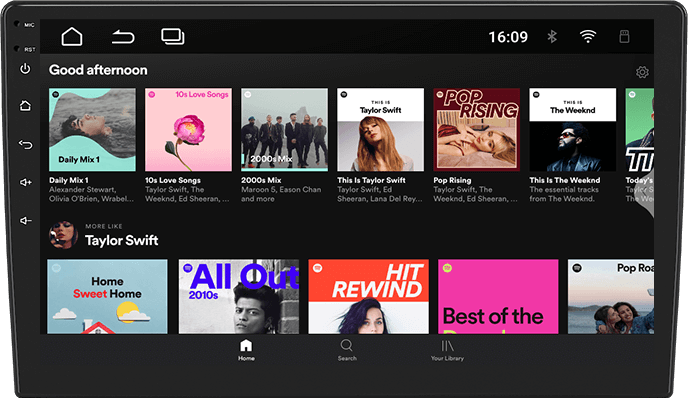This screenshot has height=398, width=688.
Task: Open the cut-off Today's playlist cover
Action: point(640,129)
